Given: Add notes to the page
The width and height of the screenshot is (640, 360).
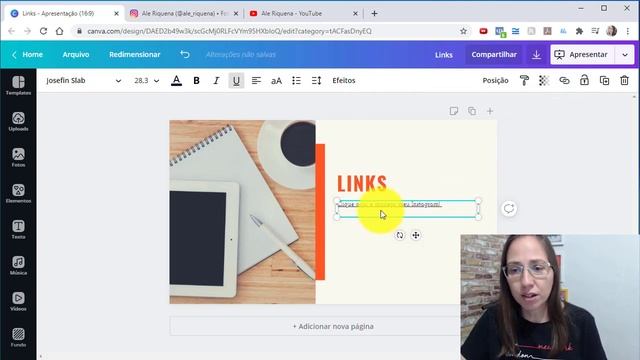Looking at the screenshot, I should (453, 111).
